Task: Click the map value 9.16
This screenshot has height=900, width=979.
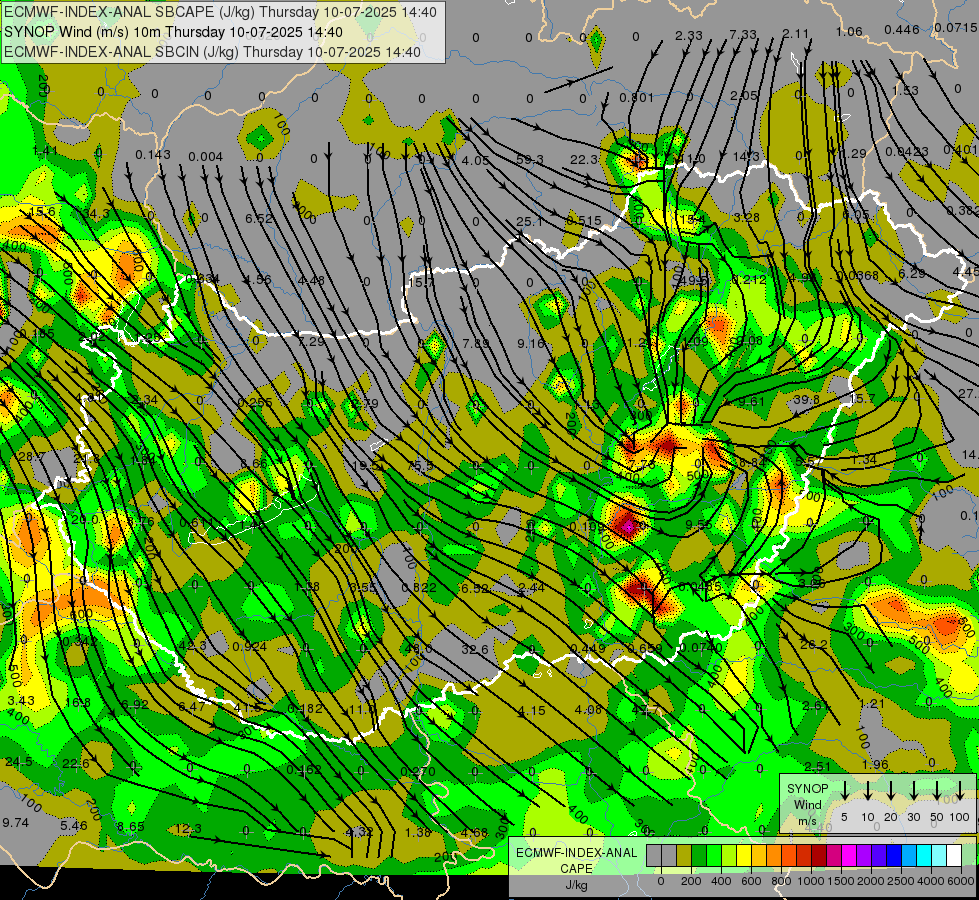Action: coord(531,343)
